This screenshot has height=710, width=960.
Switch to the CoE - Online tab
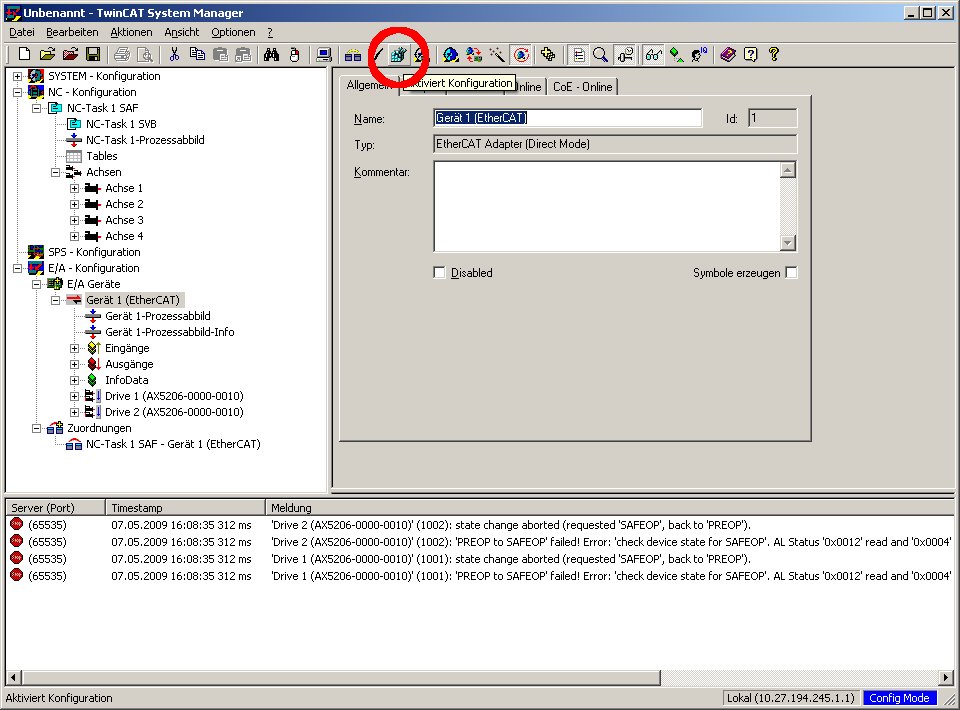point(583,87)
